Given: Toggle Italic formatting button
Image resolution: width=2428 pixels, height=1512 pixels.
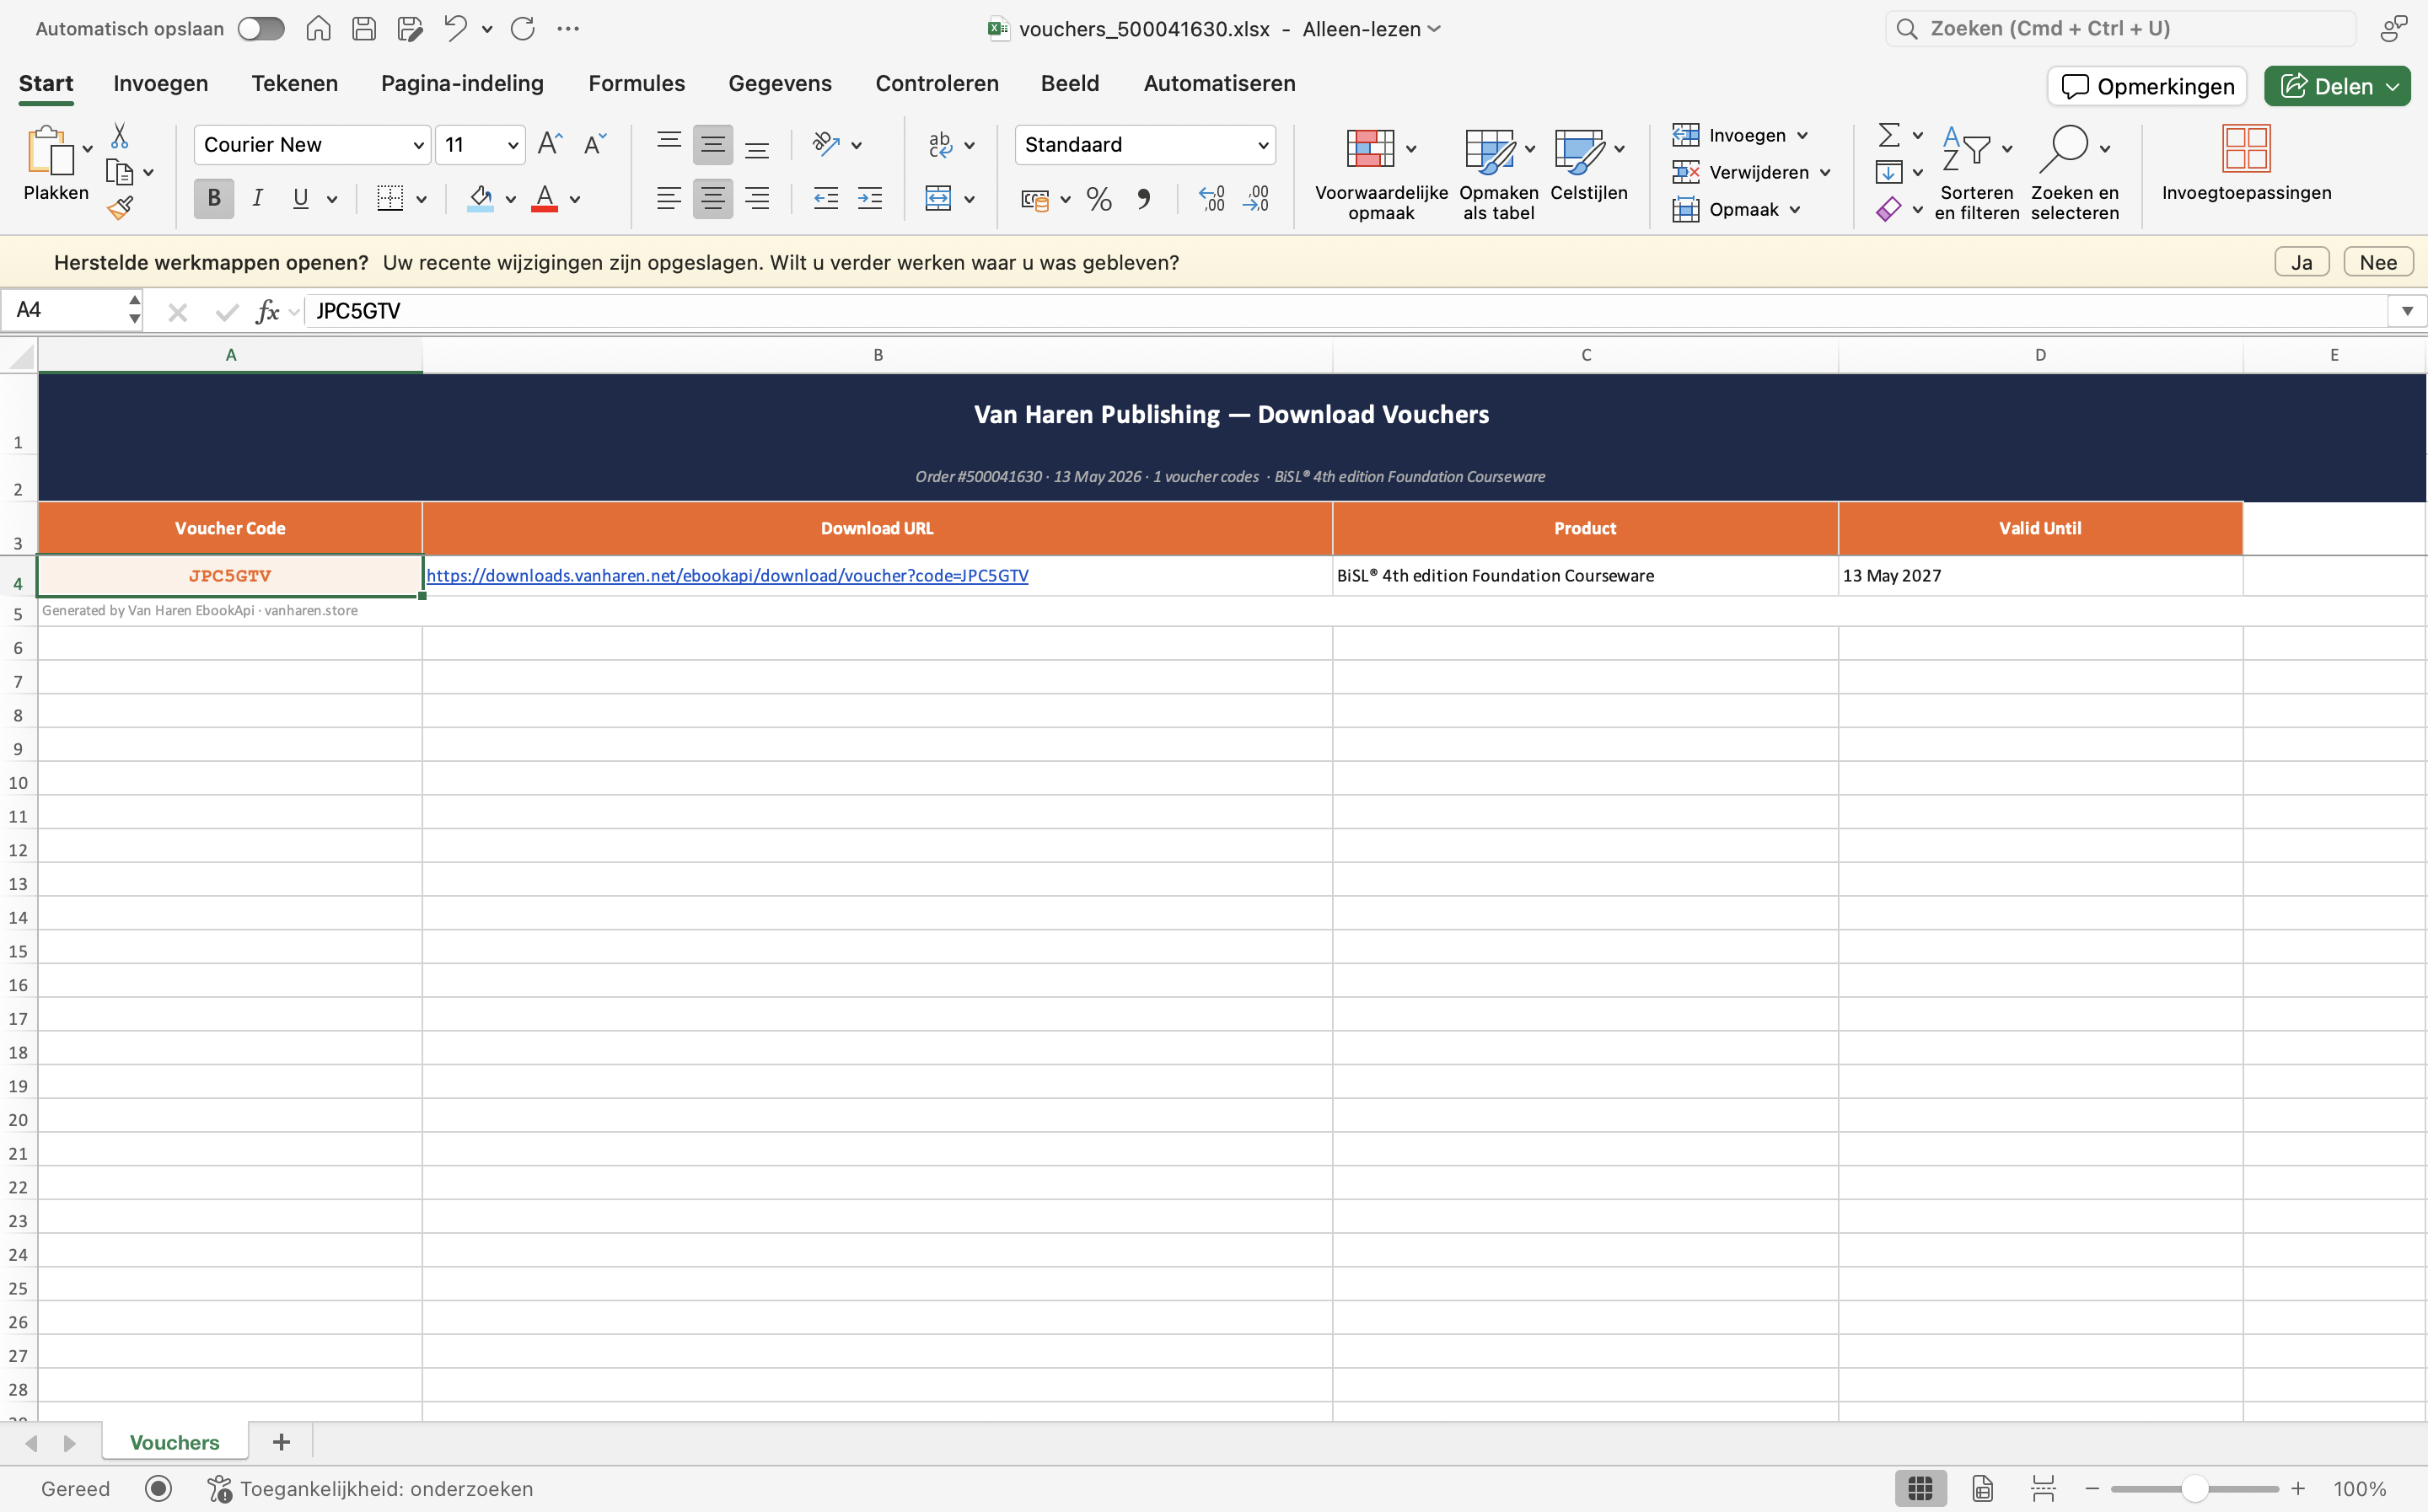Looking at the screenshot, I should (258, 199).
